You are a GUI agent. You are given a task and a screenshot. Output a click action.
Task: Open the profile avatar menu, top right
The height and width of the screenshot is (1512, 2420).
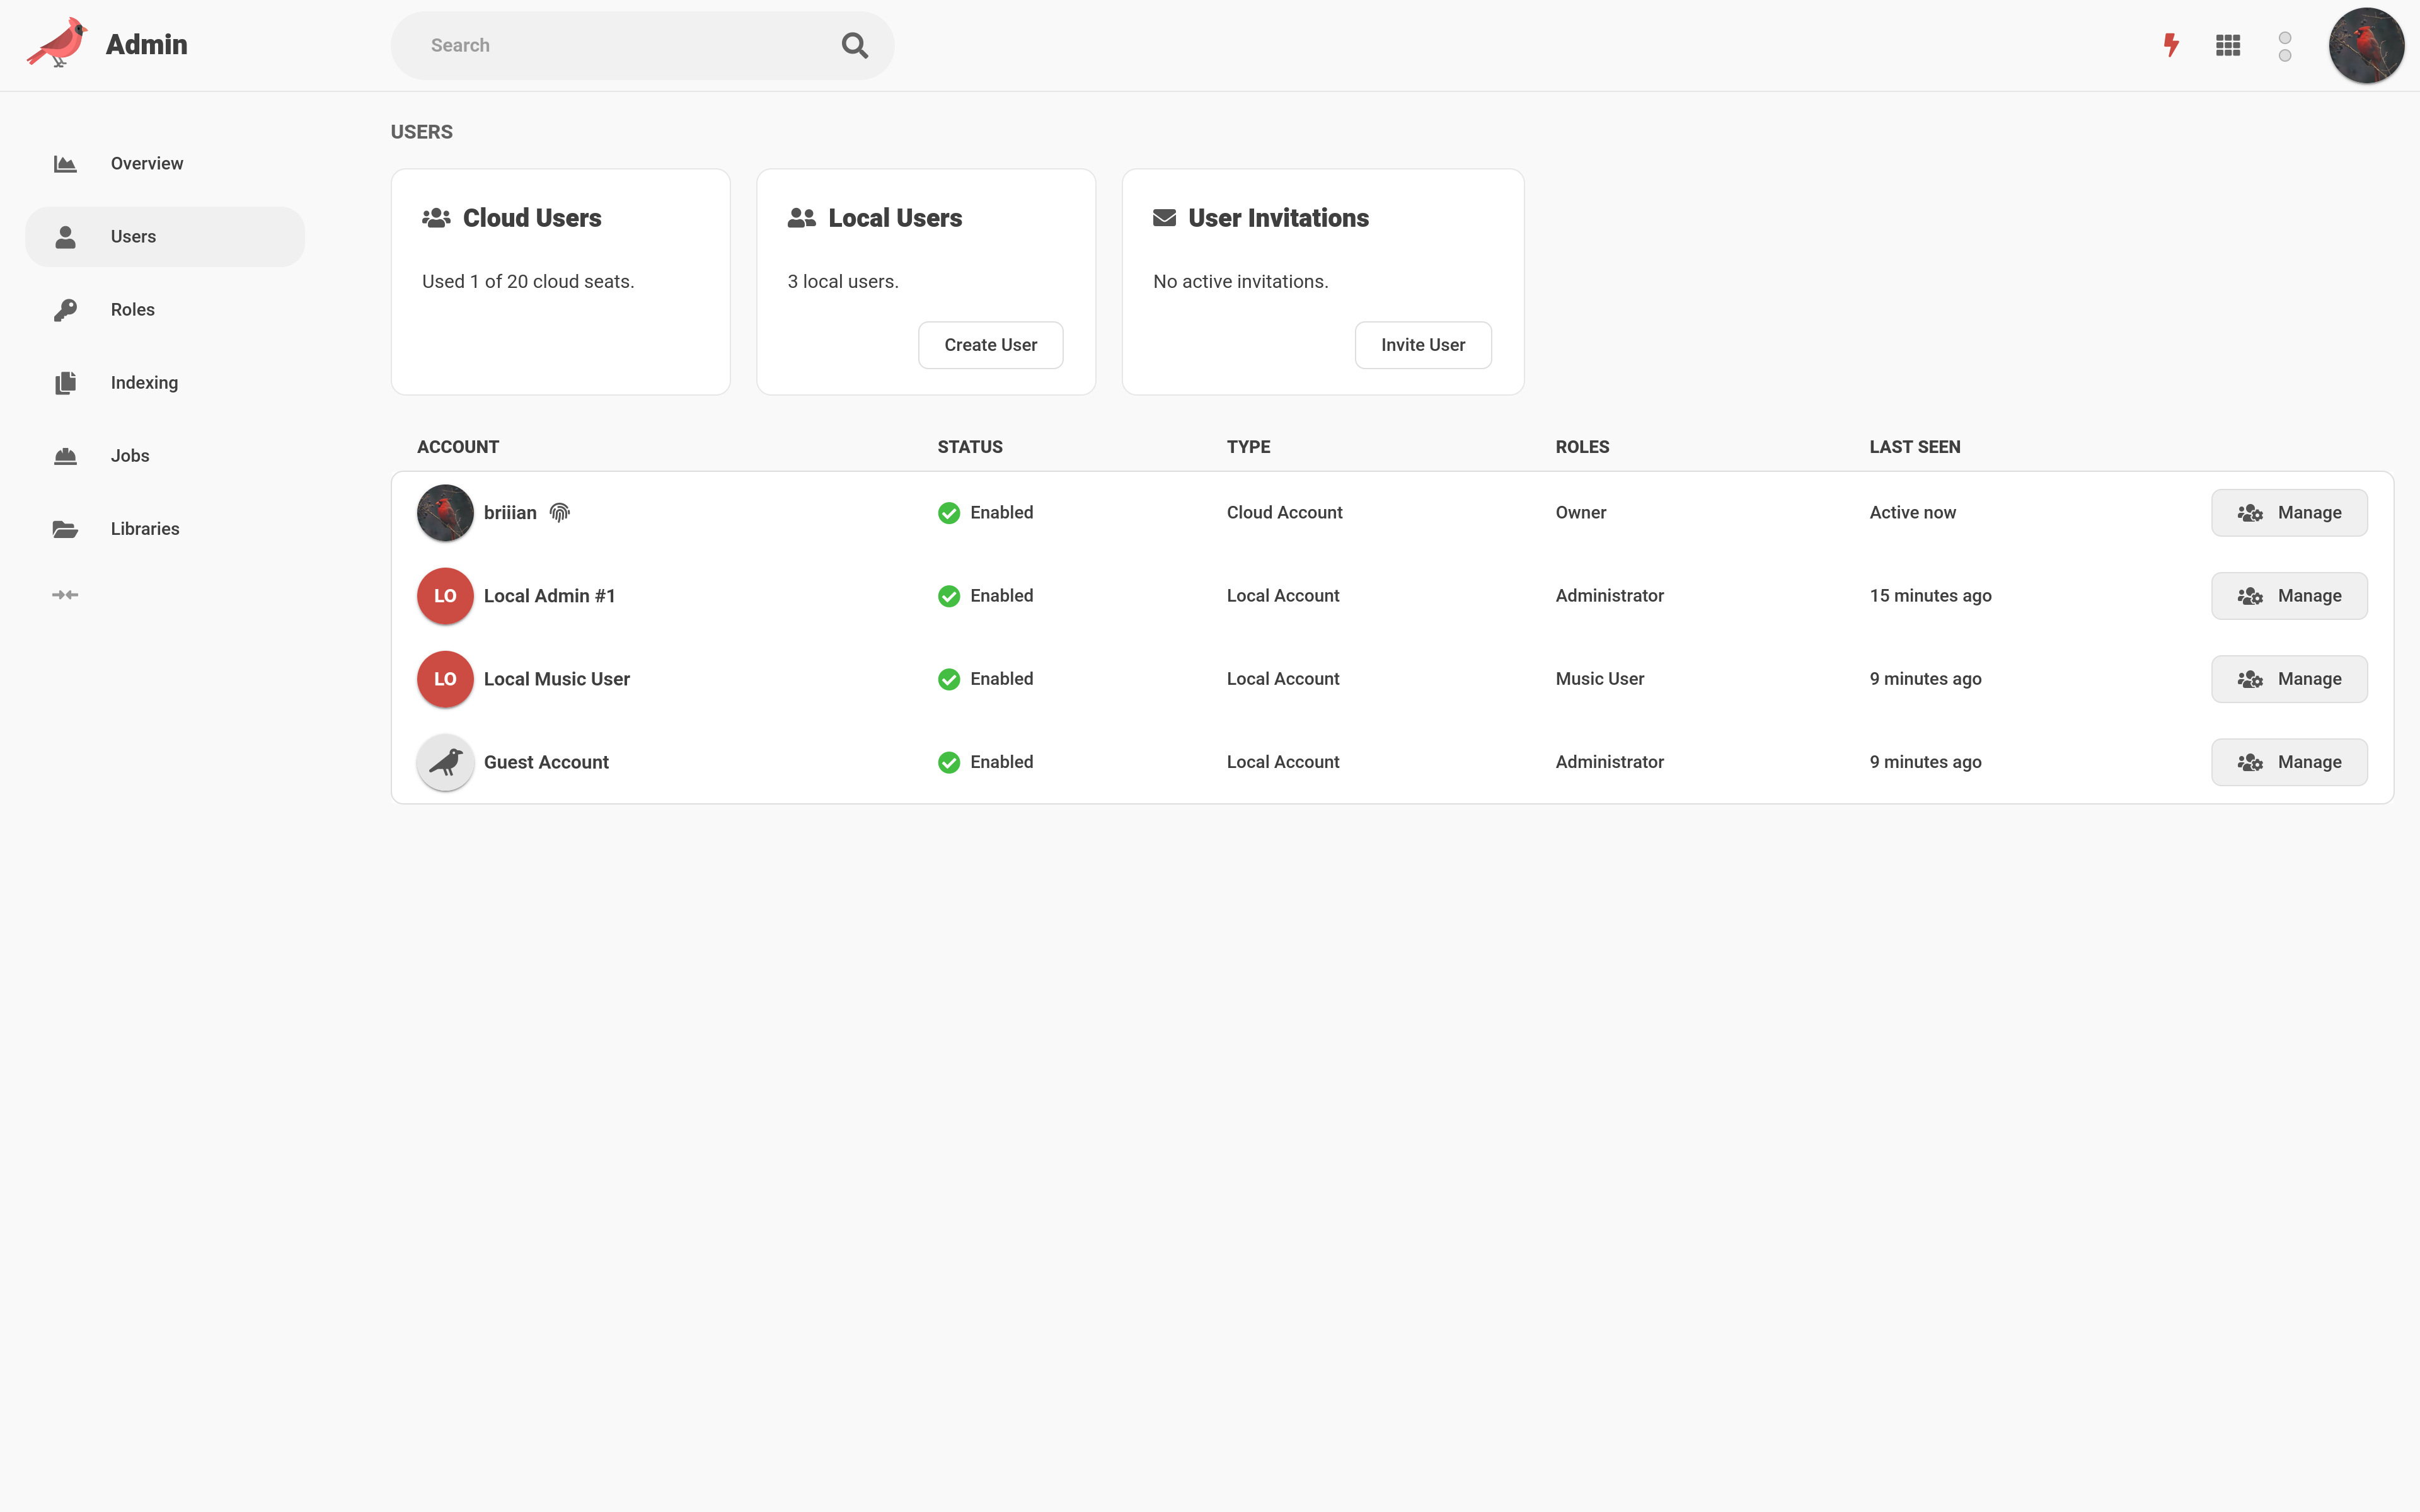(2366, 46)
